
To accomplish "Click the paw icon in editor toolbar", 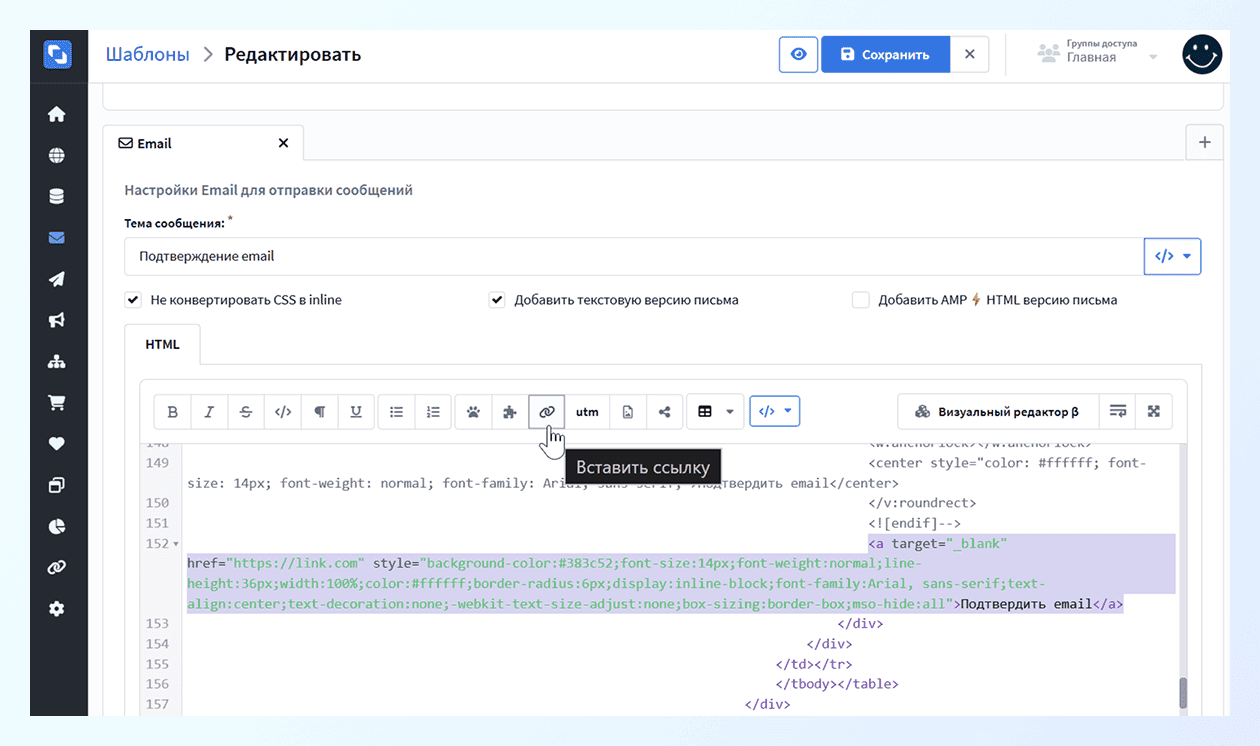I will tap(473, 412).
